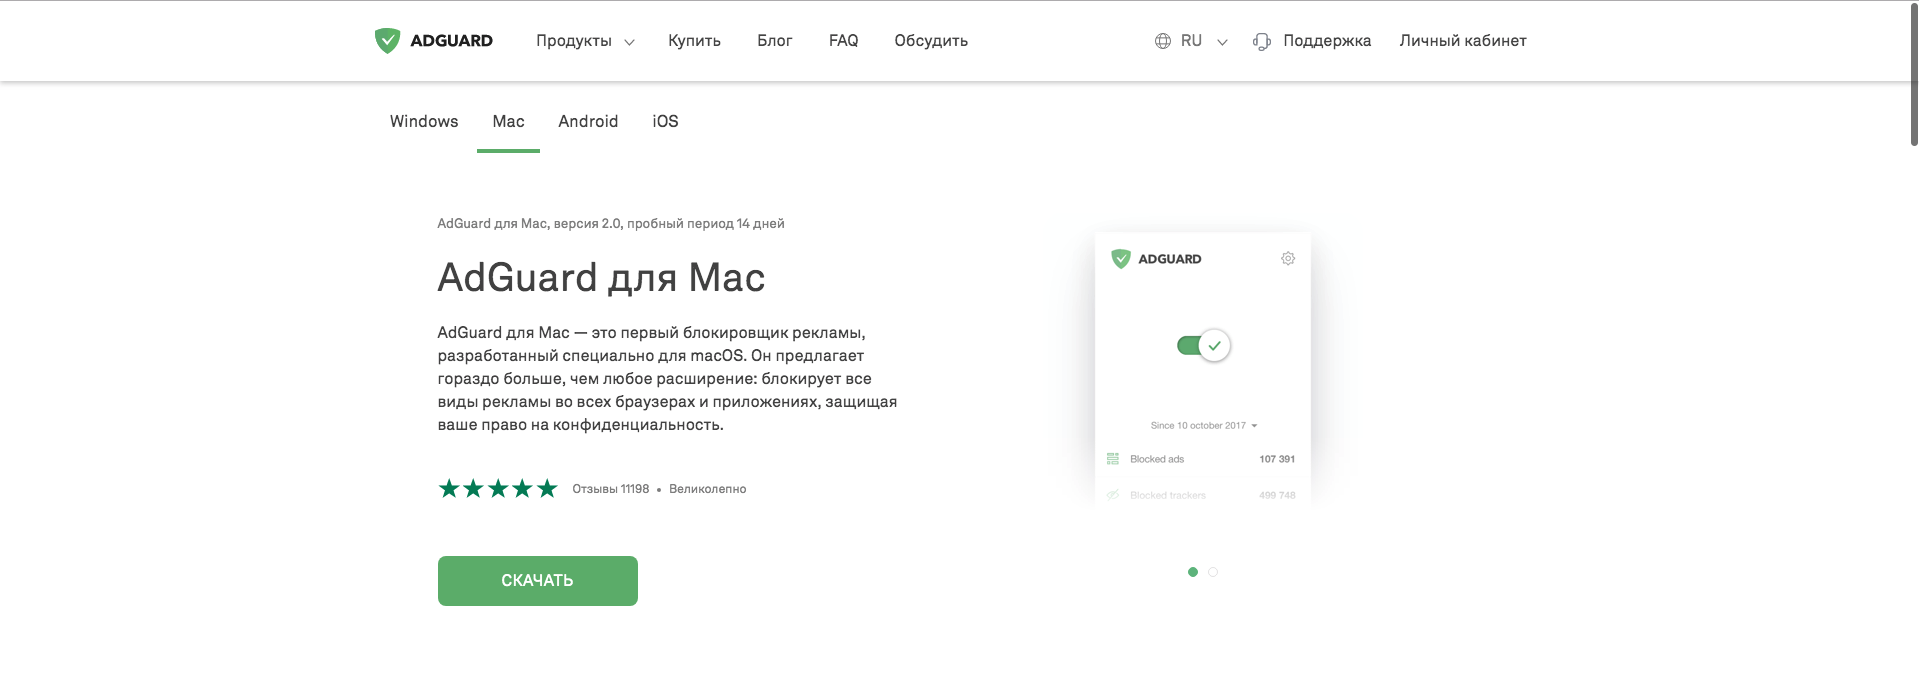Click the settings gear in AdGuard preview
Screen dimensions: 1919x681
pos(1288,259)
